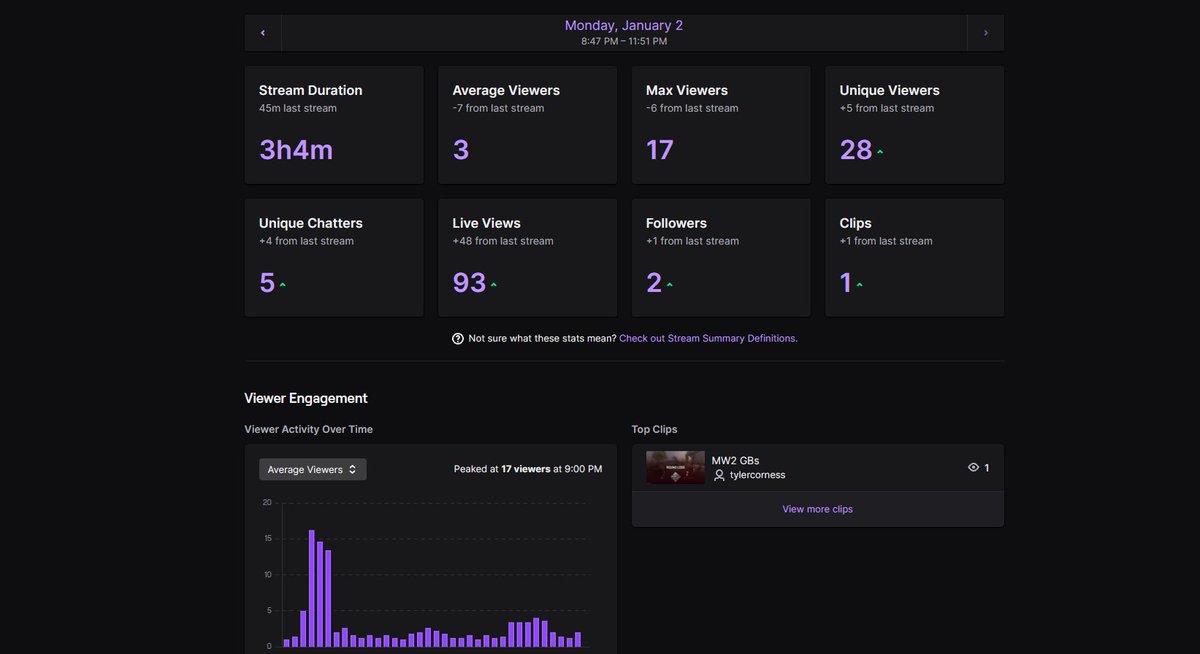Click the chart y-axis label 20
Image resolution: width=1200 pixels, height=654 pixels.
pos(267,503)
